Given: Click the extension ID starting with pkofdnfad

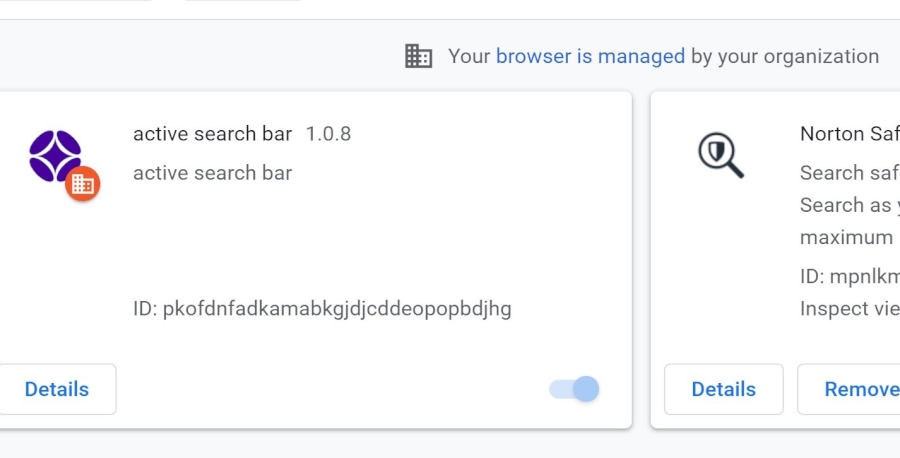Looking at the screenshot, I should tap(322, 308).
